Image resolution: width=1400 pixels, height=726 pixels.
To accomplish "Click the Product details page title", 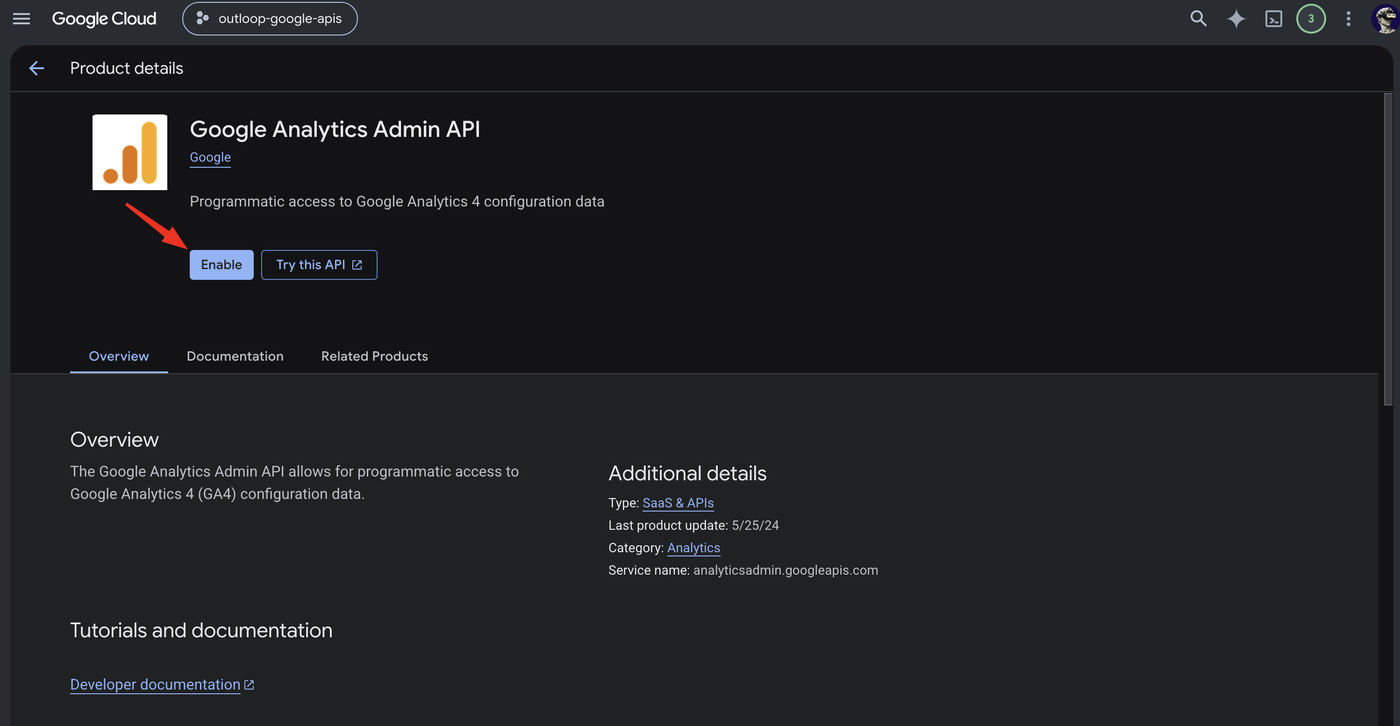I will [127, 68].
